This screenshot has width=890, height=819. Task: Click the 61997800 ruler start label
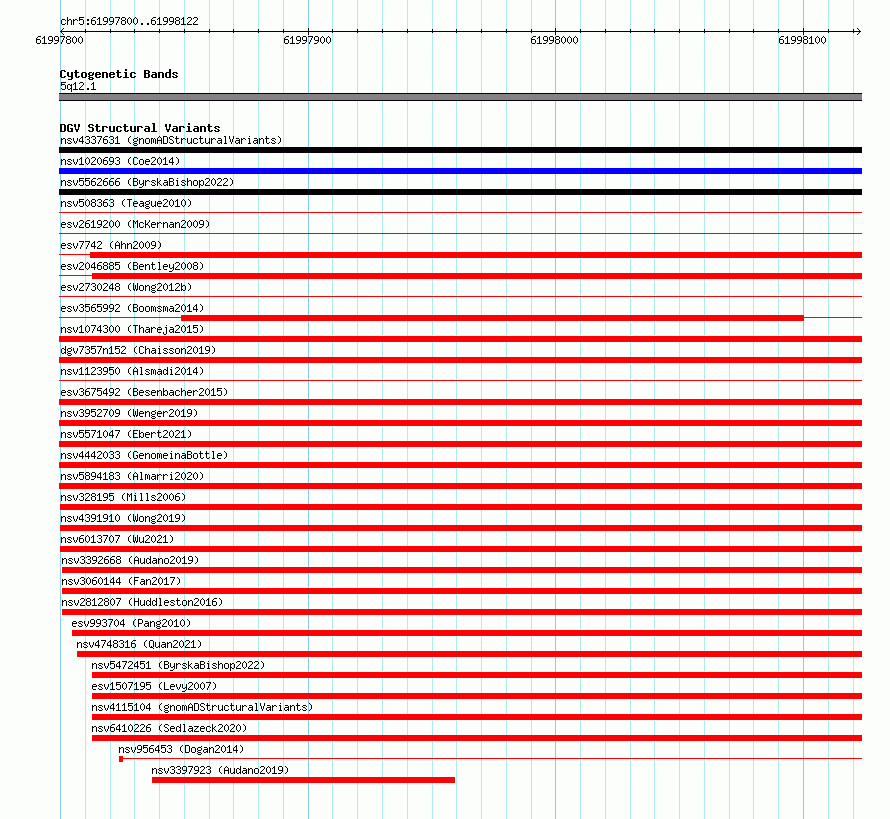(59, 40)
